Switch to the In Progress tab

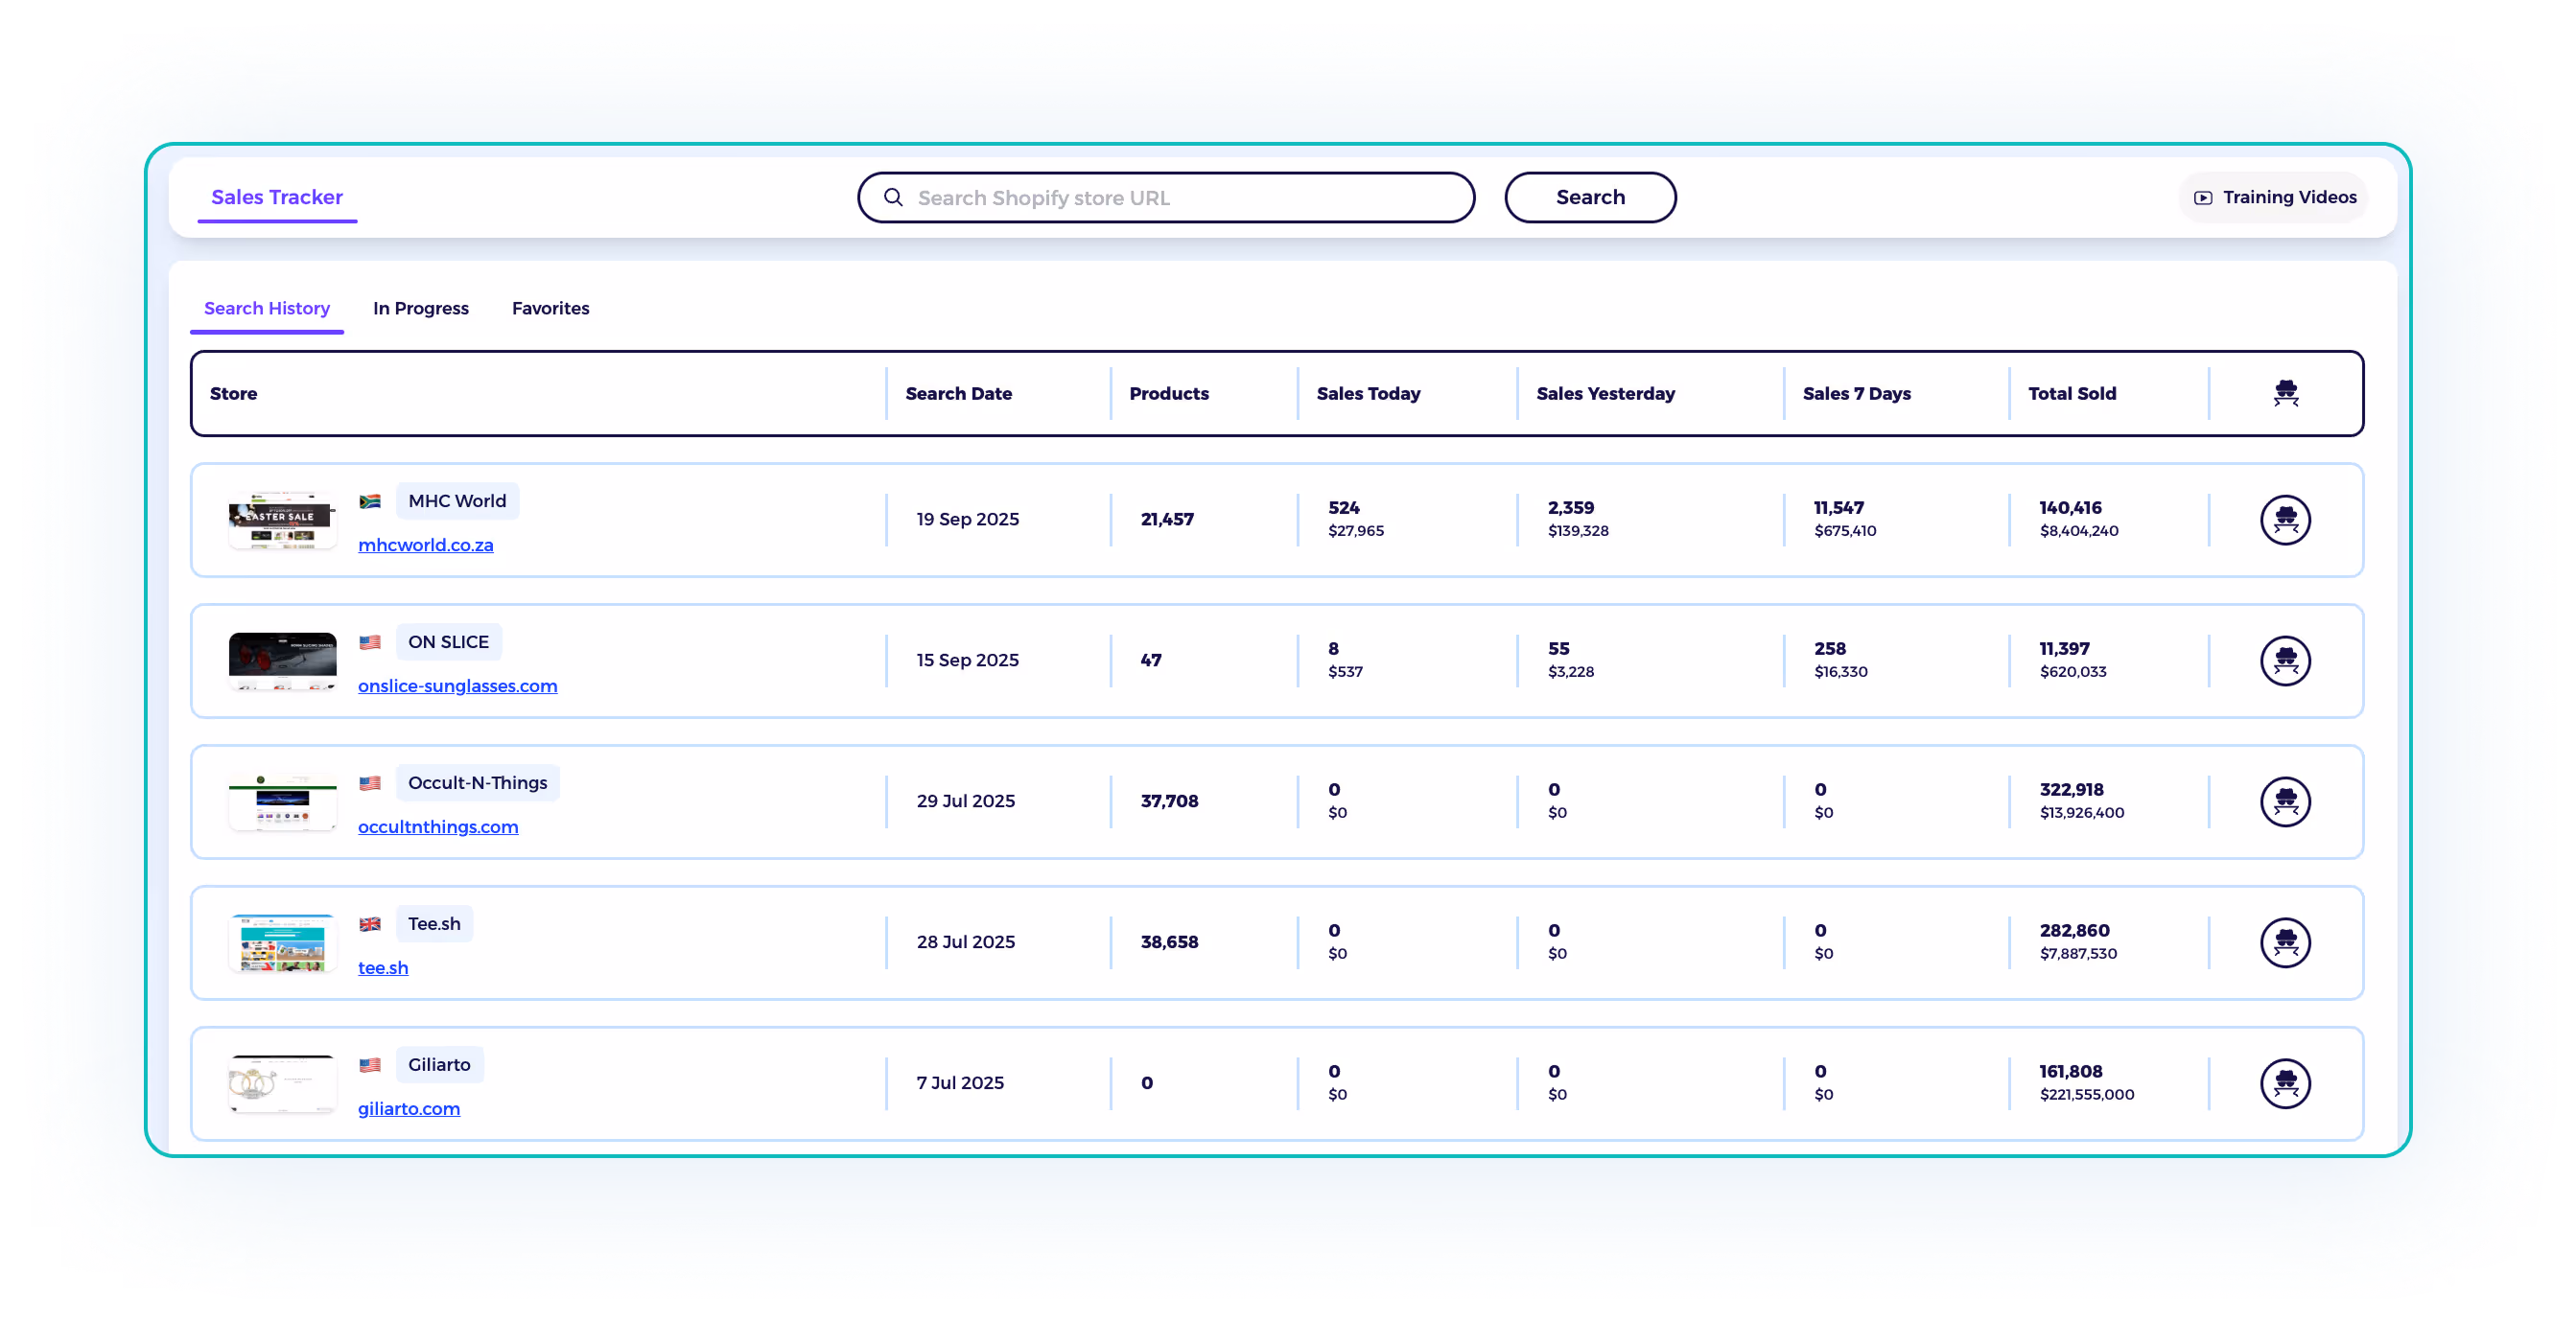point(420,308)
